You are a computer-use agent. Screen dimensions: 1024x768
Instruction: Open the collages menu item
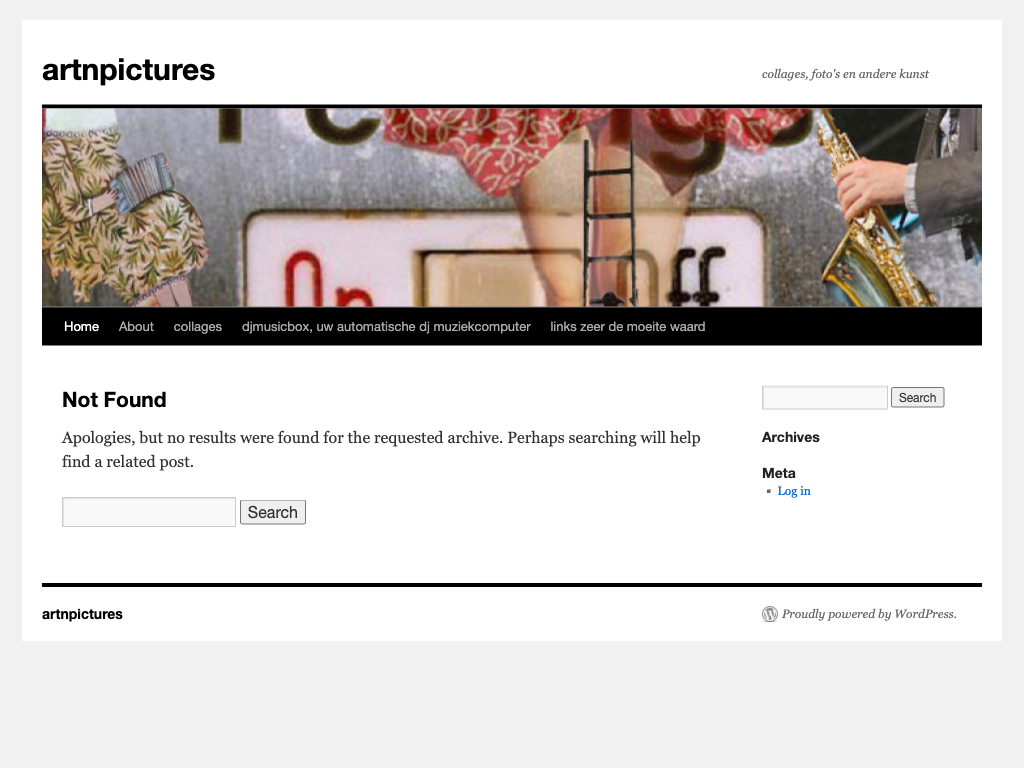(x=197, y=327)
